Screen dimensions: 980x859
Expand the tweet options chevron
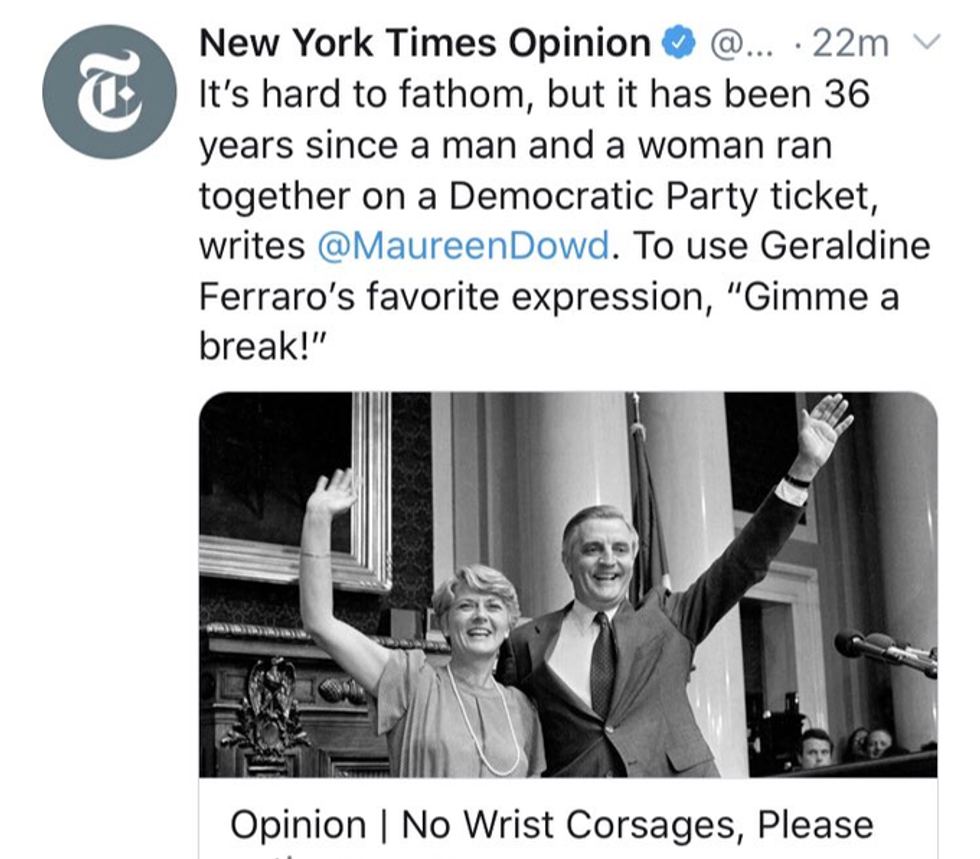928,43
